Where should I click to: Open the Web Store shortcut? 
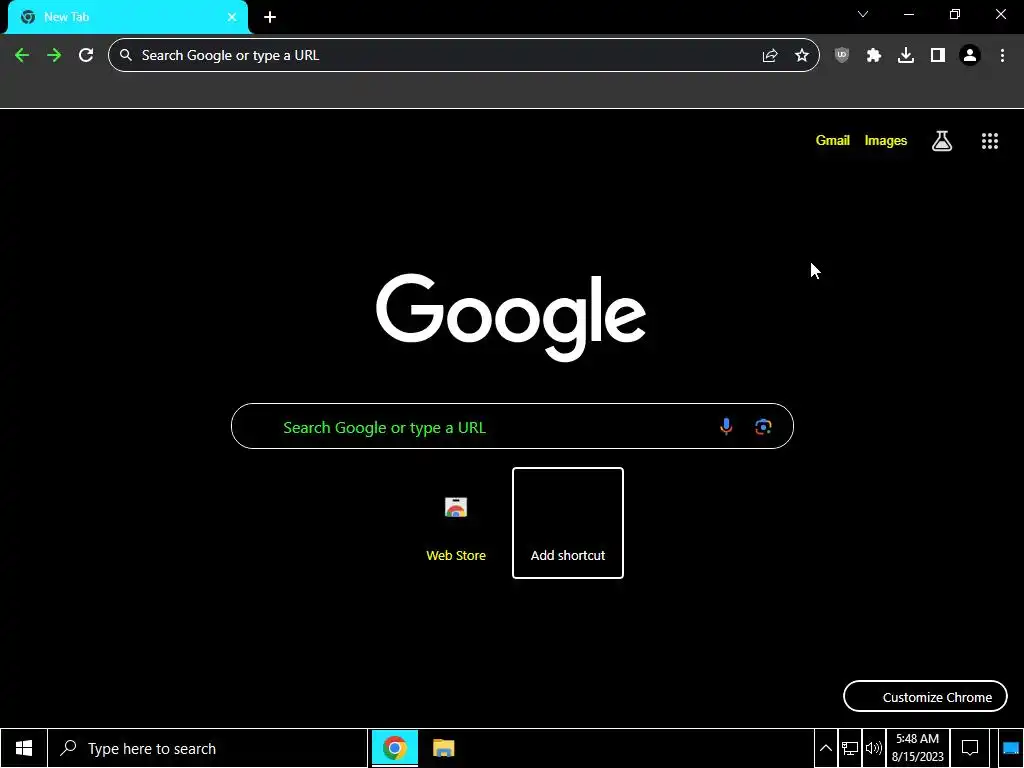456,523
